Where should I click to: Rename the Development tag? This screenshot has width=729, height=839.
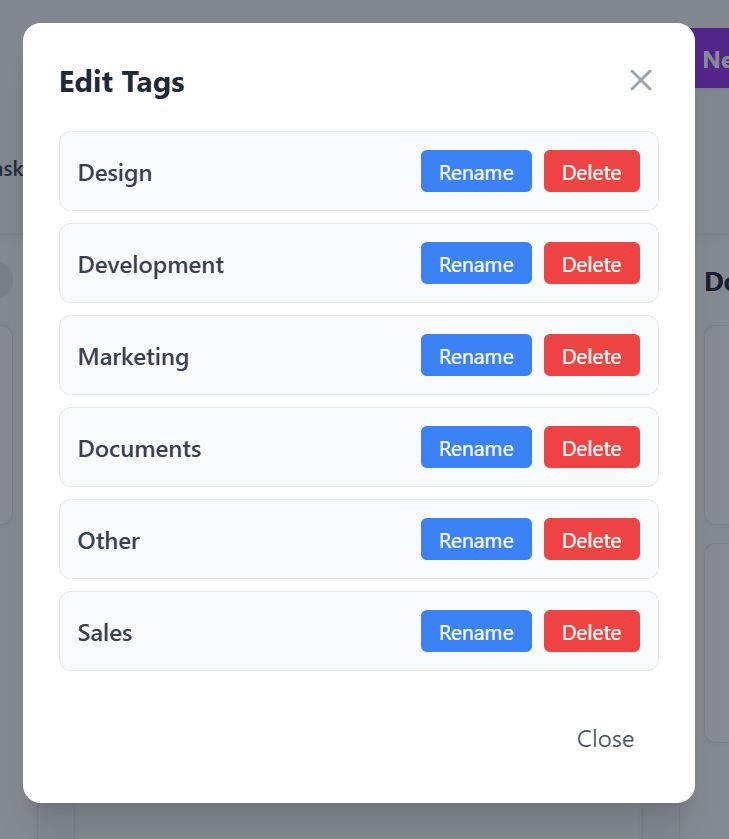pos(476,264)
